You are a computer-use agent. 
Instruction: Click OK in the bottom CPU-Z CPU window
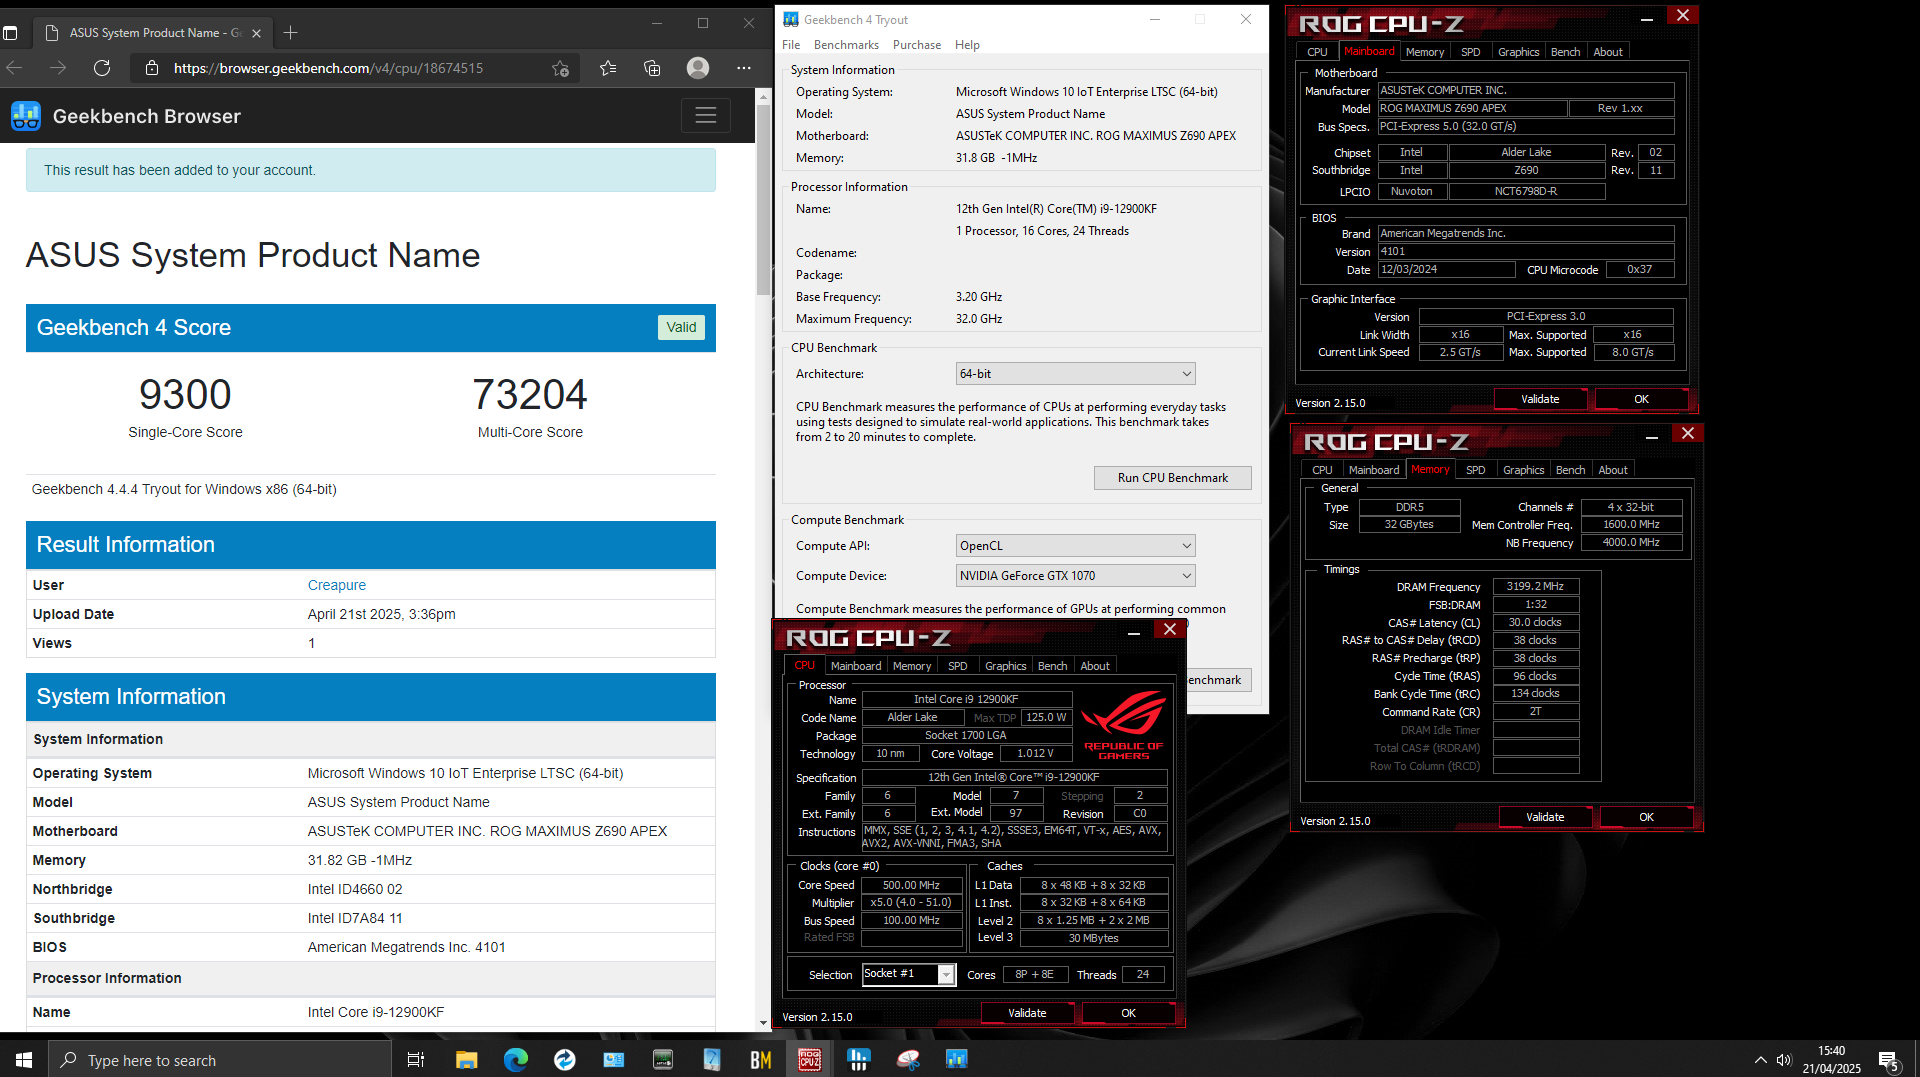pyautogui.click(x=1128, y=1013)
